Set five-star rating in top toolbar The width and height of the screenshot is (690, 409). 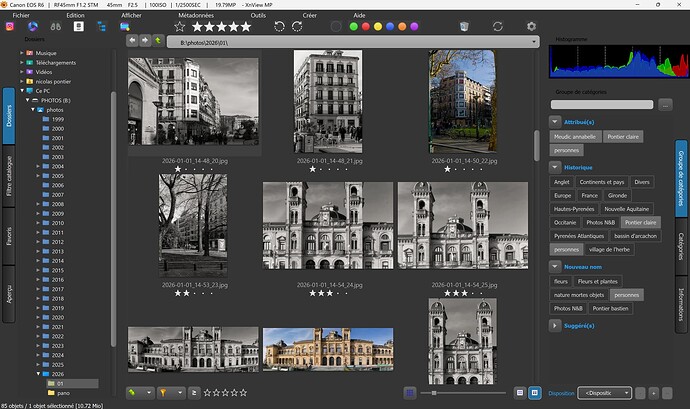point(246,26)
